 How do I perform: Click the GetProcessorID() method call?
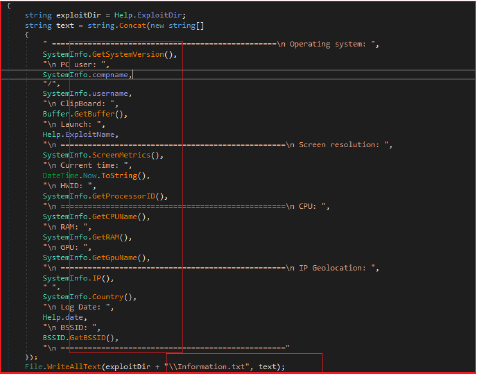point(128,196)
